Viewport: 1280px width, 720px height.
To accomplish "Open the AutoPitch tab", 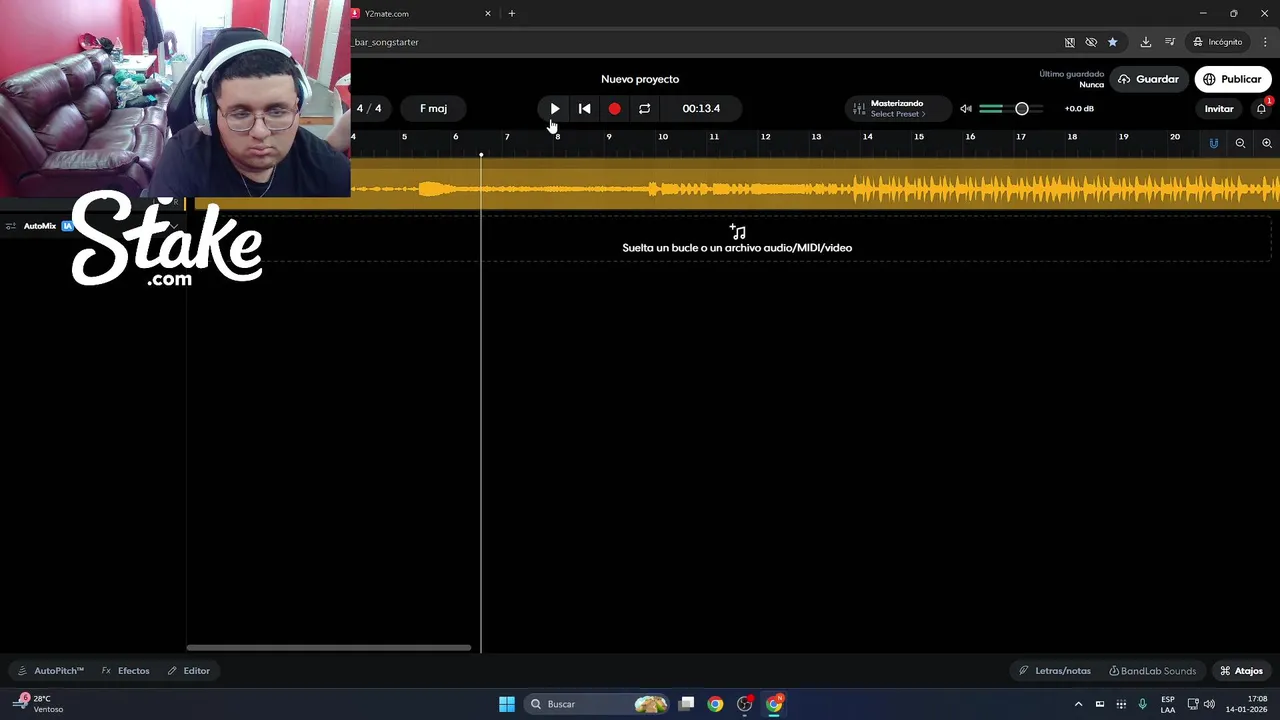I will tap(51, 671).
